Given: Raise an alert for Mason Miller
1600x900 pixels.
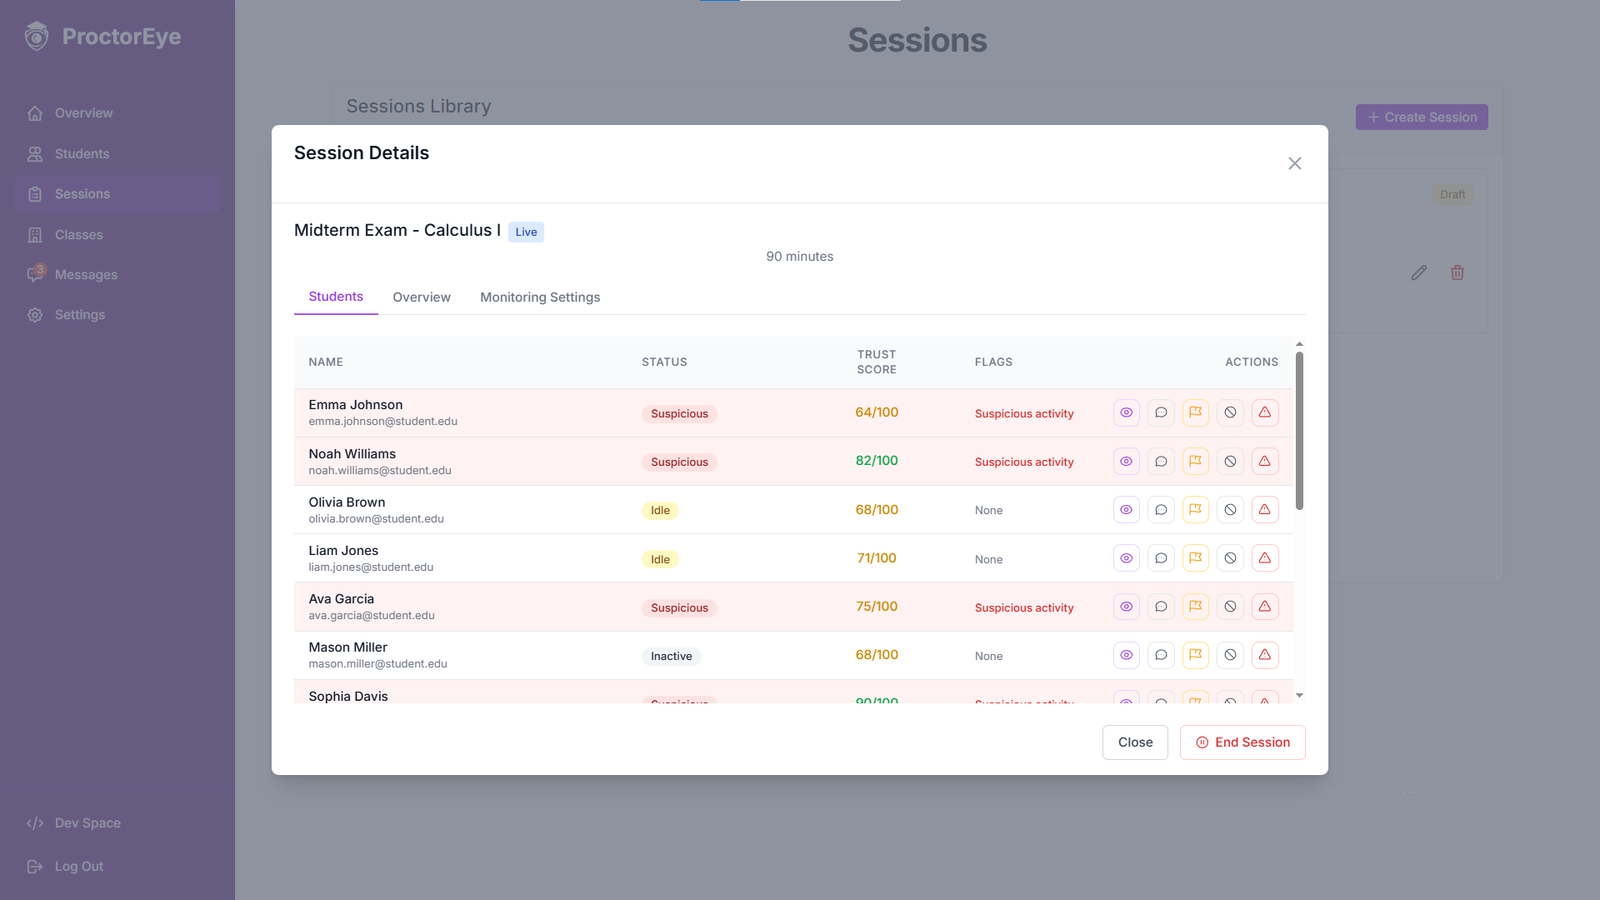Looking at the screenshot, I should coord(1265,655).
